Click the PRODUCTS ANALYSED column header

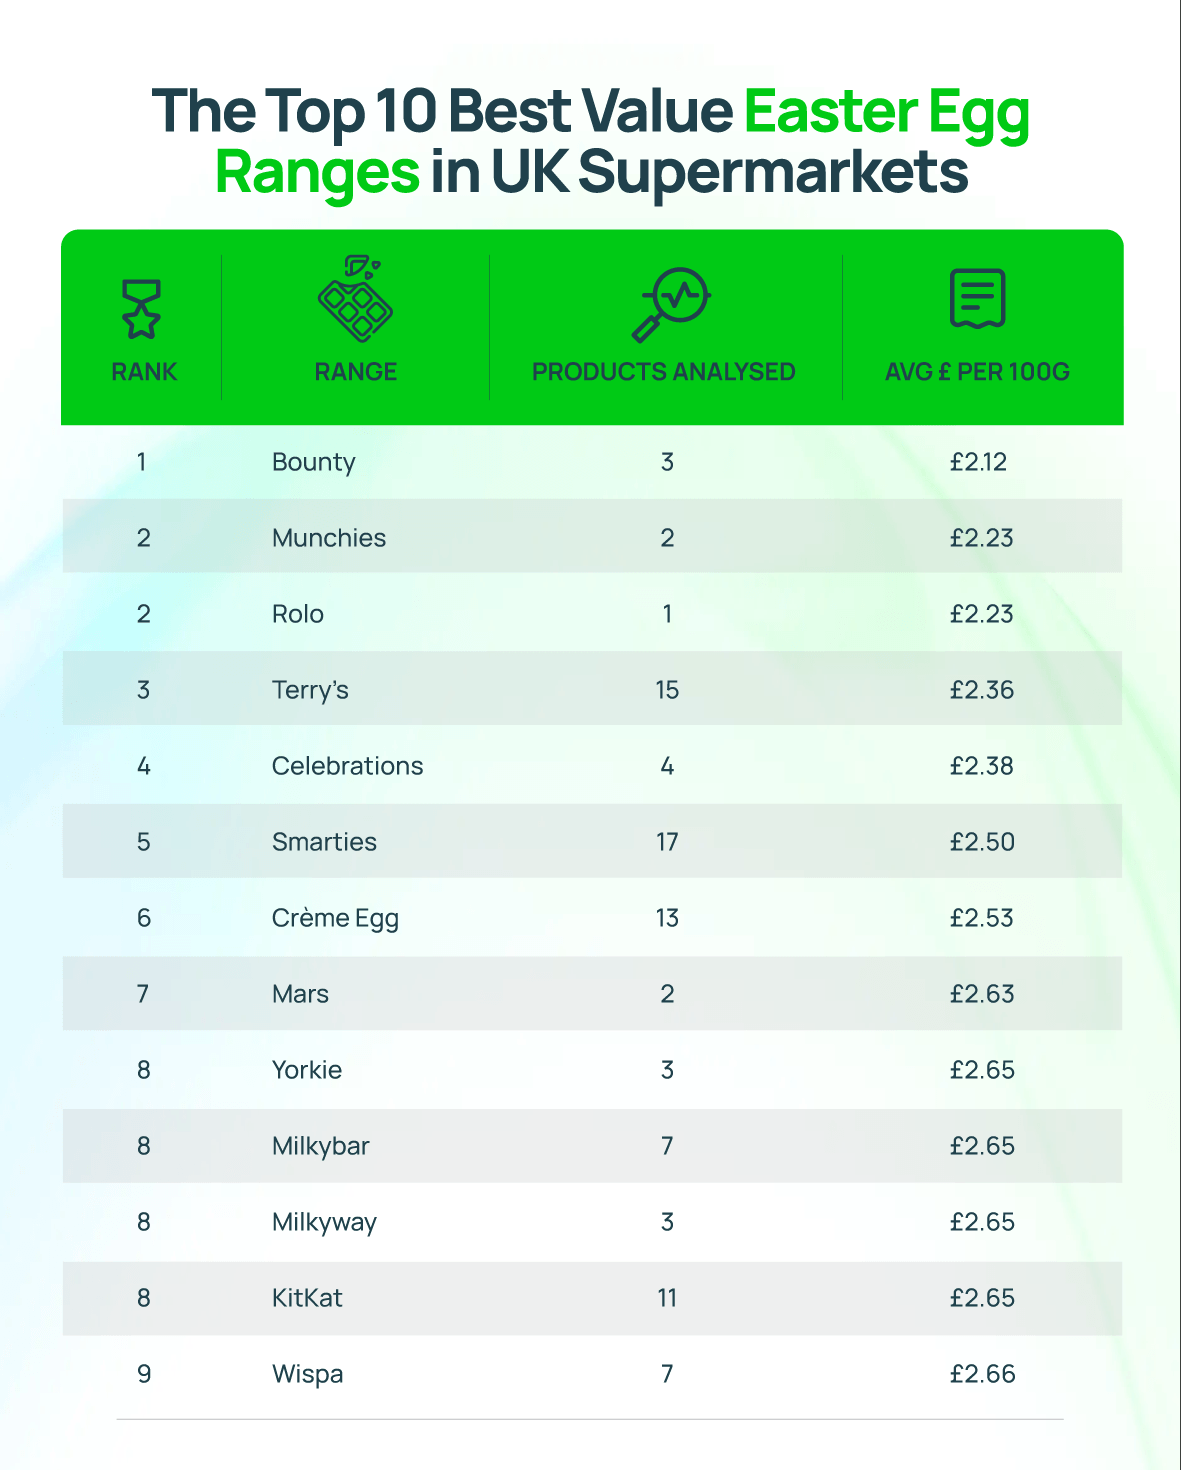point(663,372)
